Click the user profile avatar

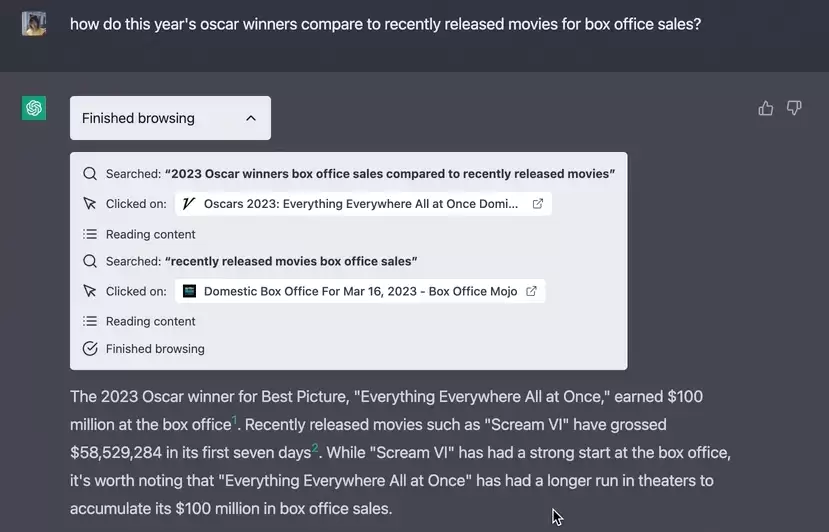click(34, 24)
